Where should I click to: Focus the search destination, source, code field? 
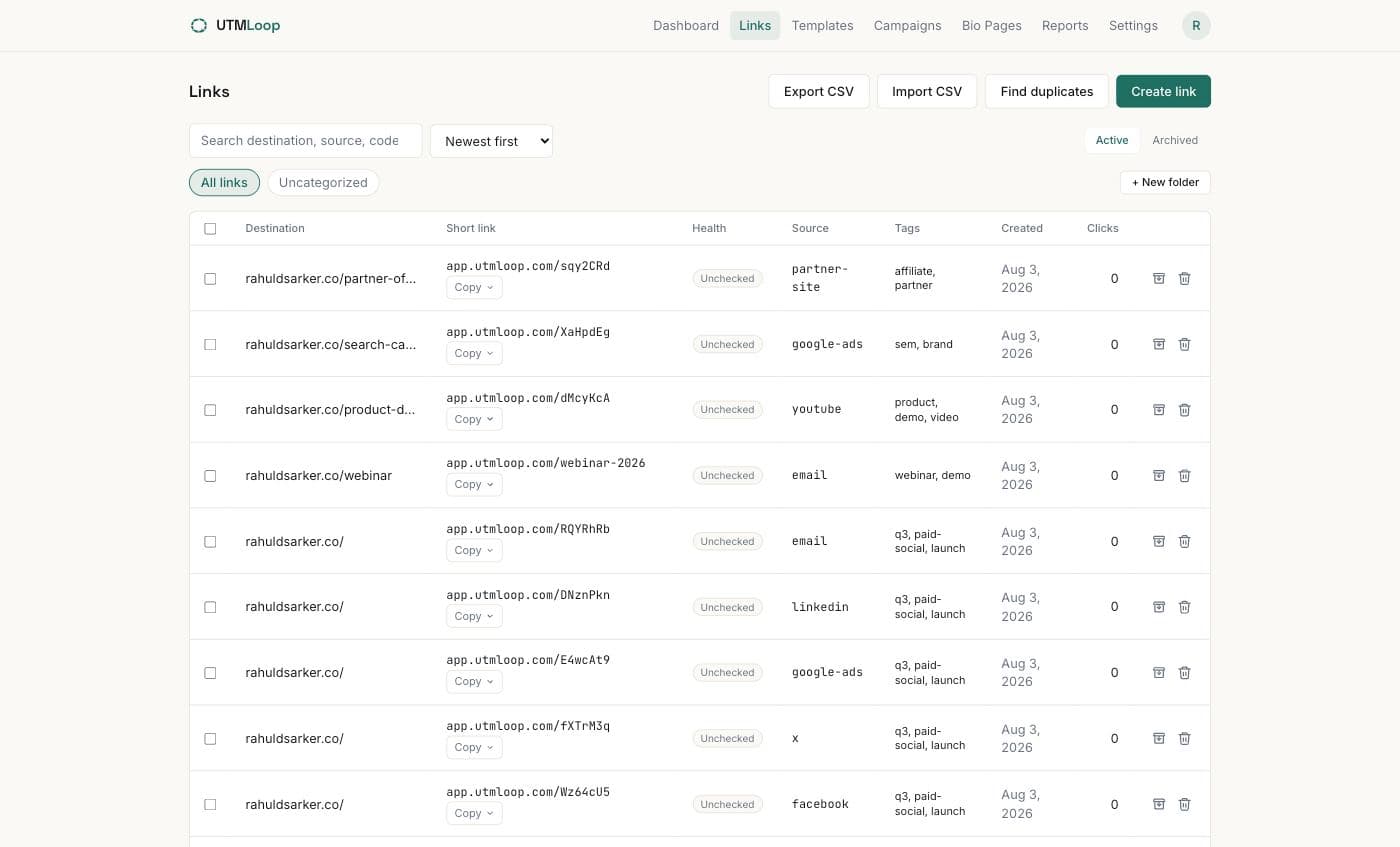click(x=305, y=141)
